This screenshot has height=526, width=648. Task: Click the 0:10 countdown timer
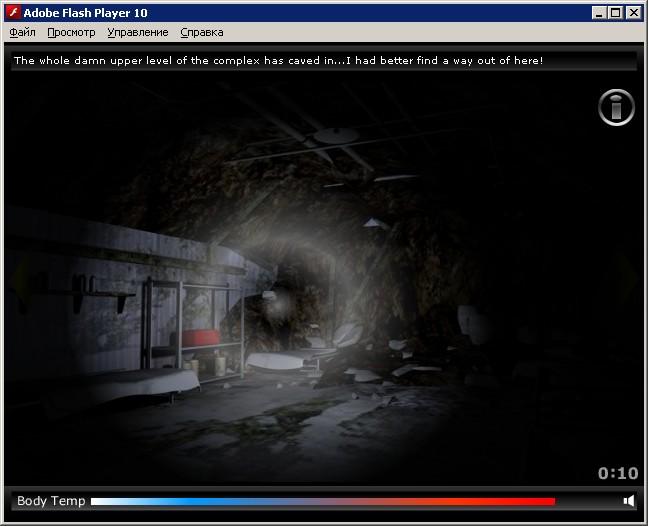[617, 473]
